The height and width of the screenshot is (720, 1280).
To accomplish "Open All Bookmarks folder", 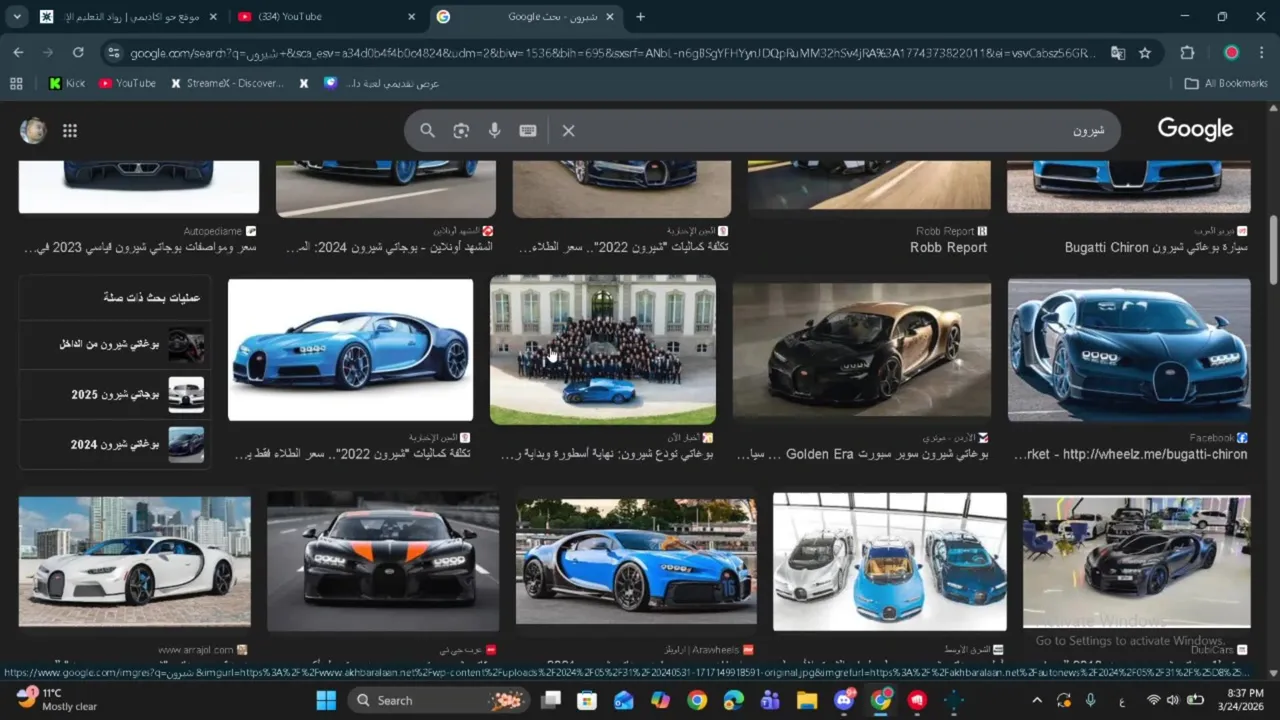I will pos(1225,83).
